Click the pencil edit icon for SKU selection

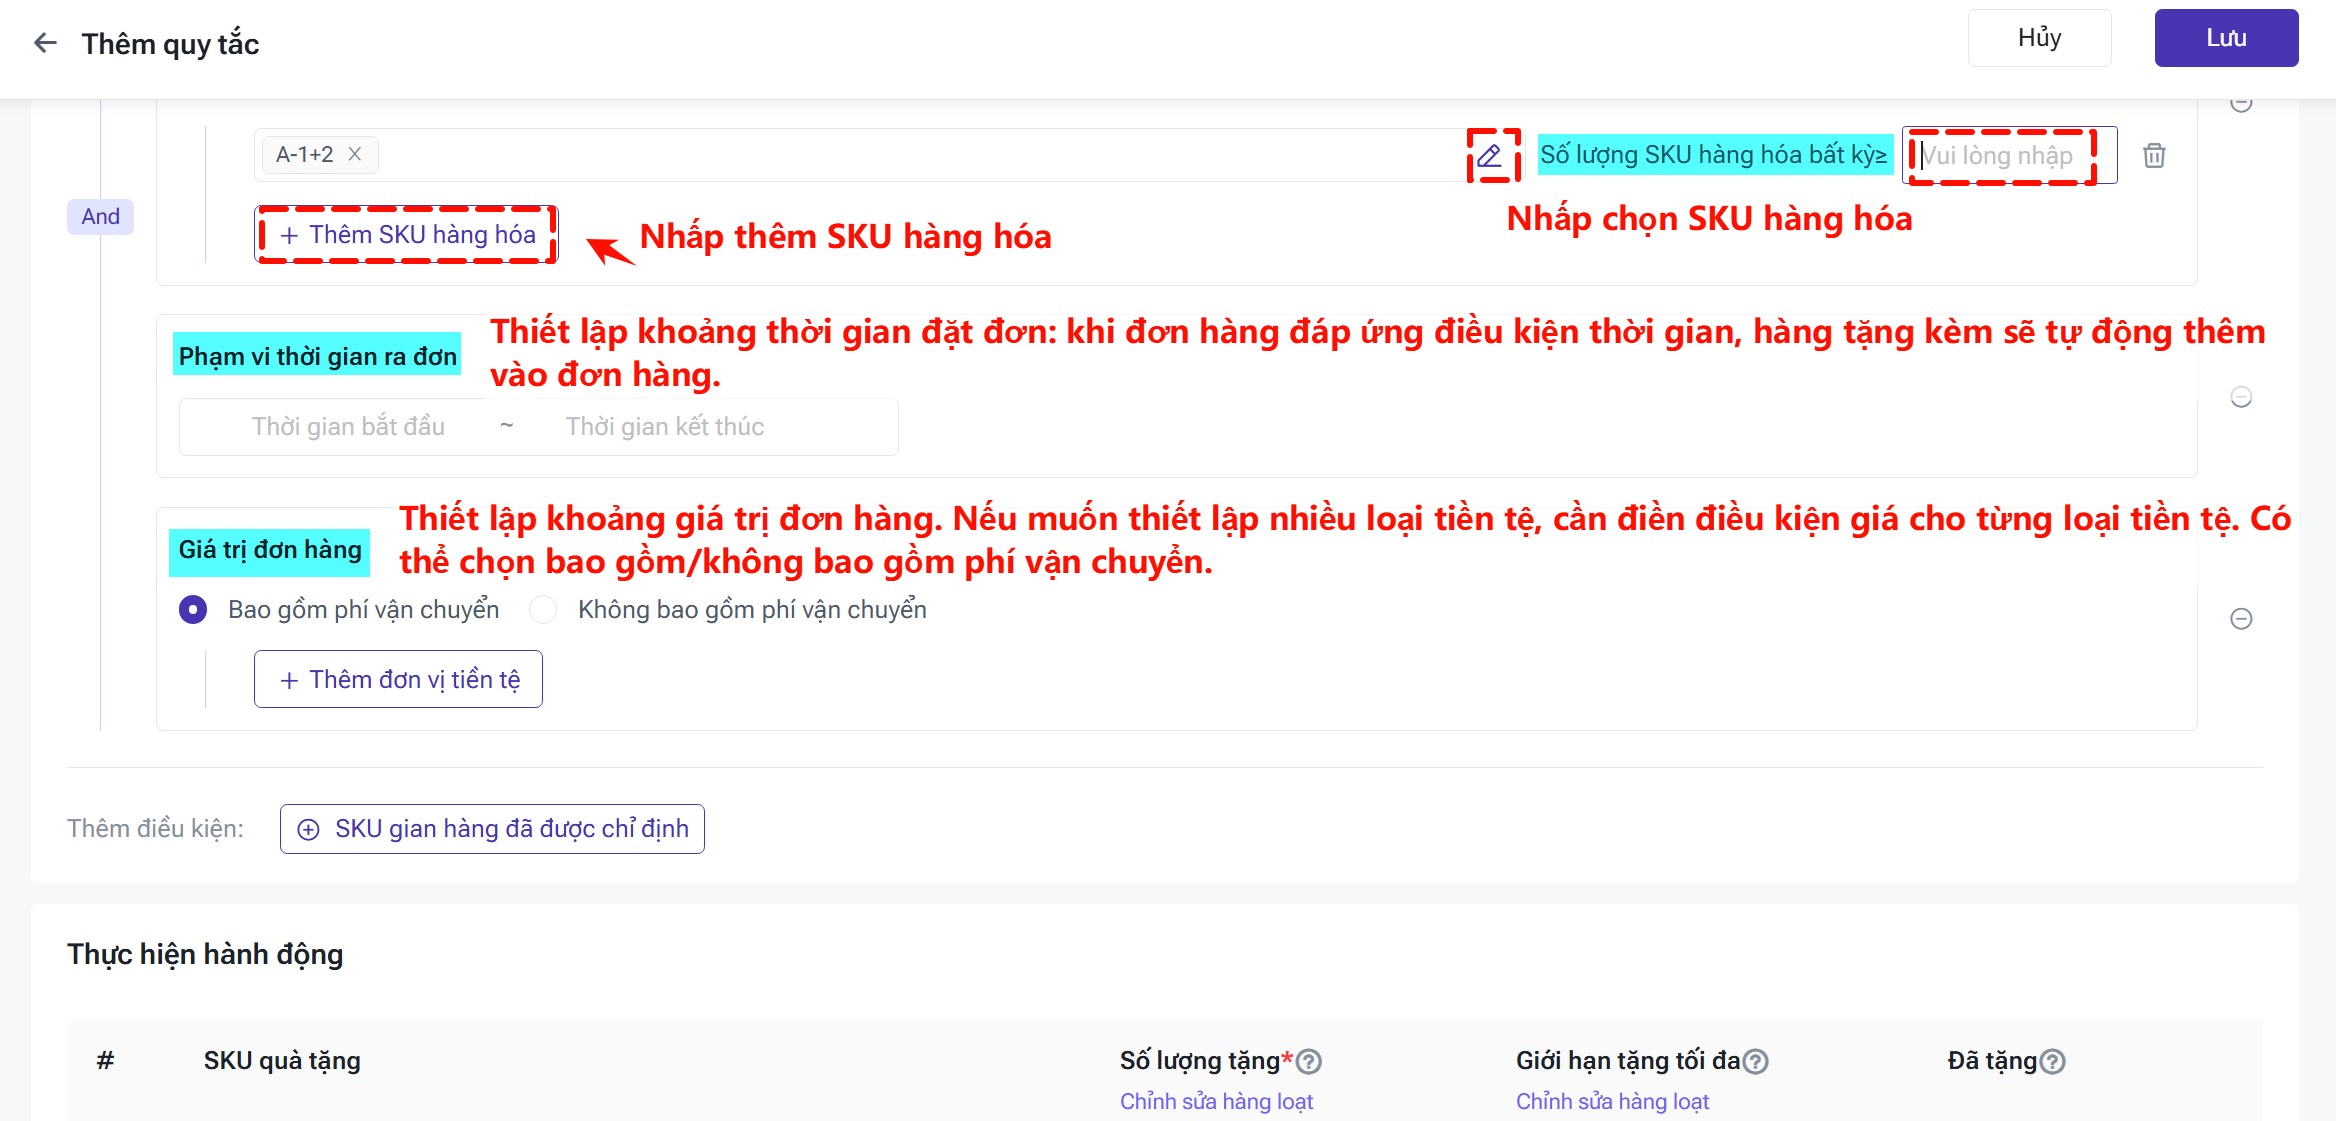click(1490, 155)
